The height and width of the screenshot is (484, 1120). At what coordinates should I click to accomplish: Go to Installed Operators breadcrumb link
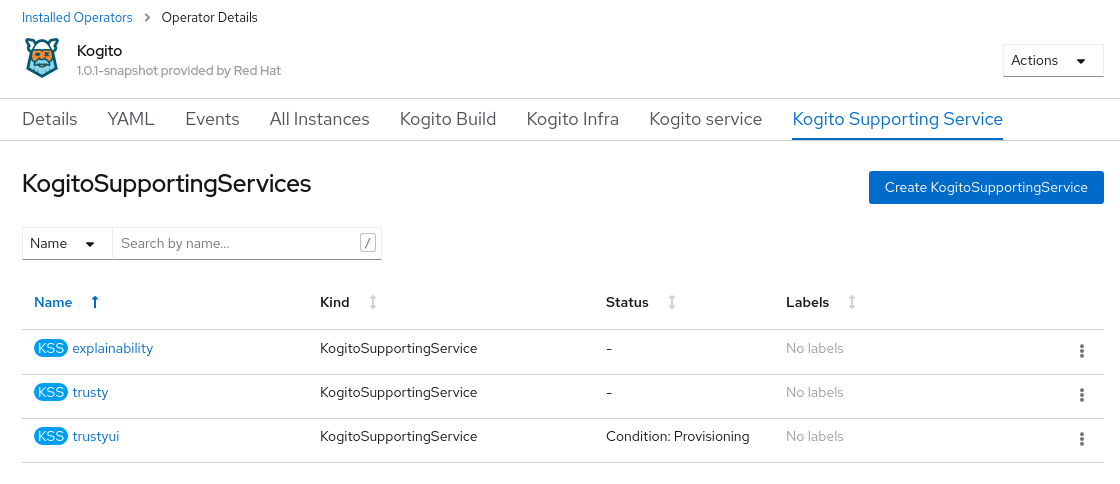click(x=77, y=17)
